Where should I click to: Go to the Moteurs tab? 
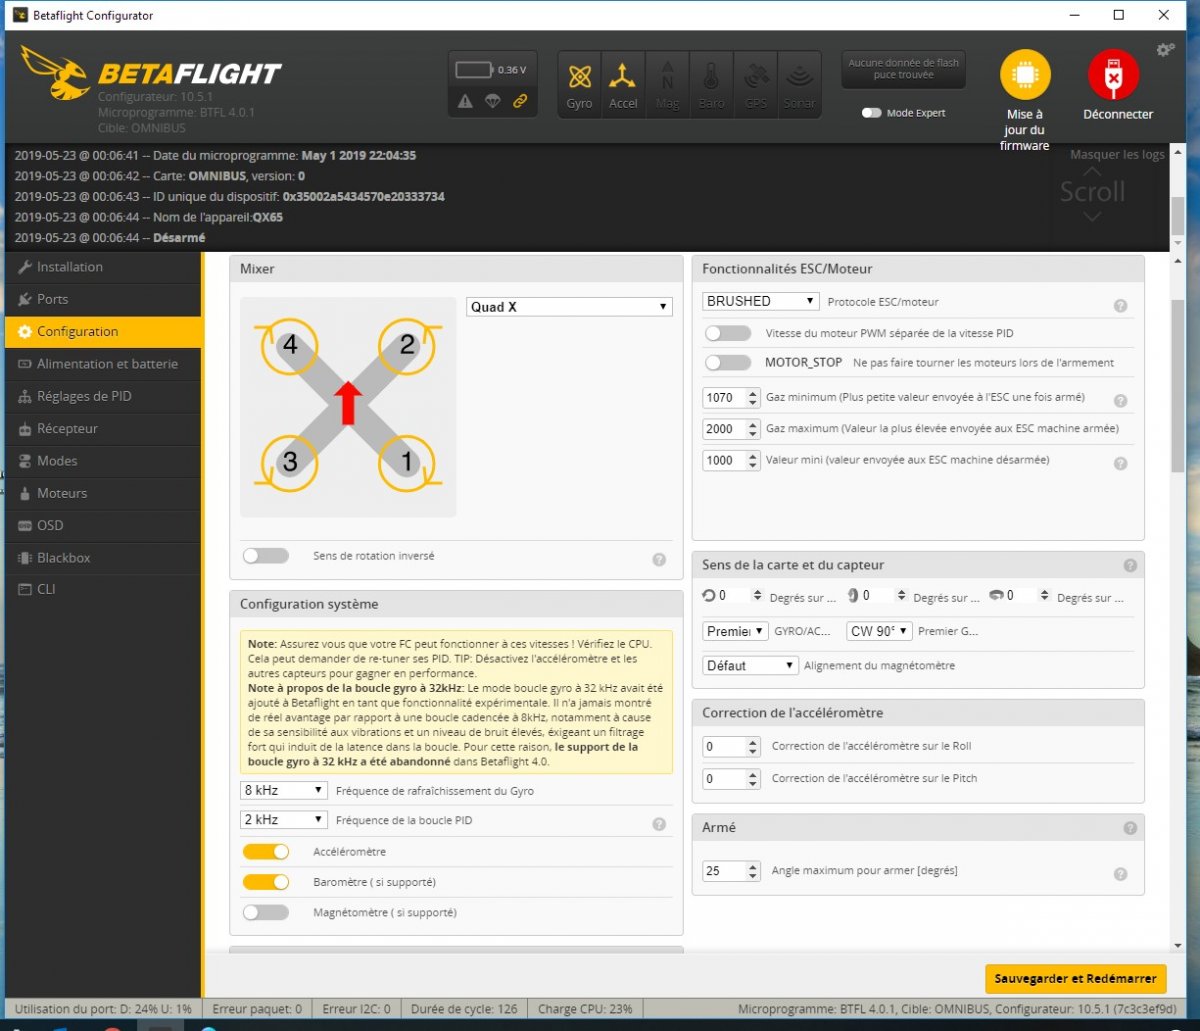click(62, 493)
